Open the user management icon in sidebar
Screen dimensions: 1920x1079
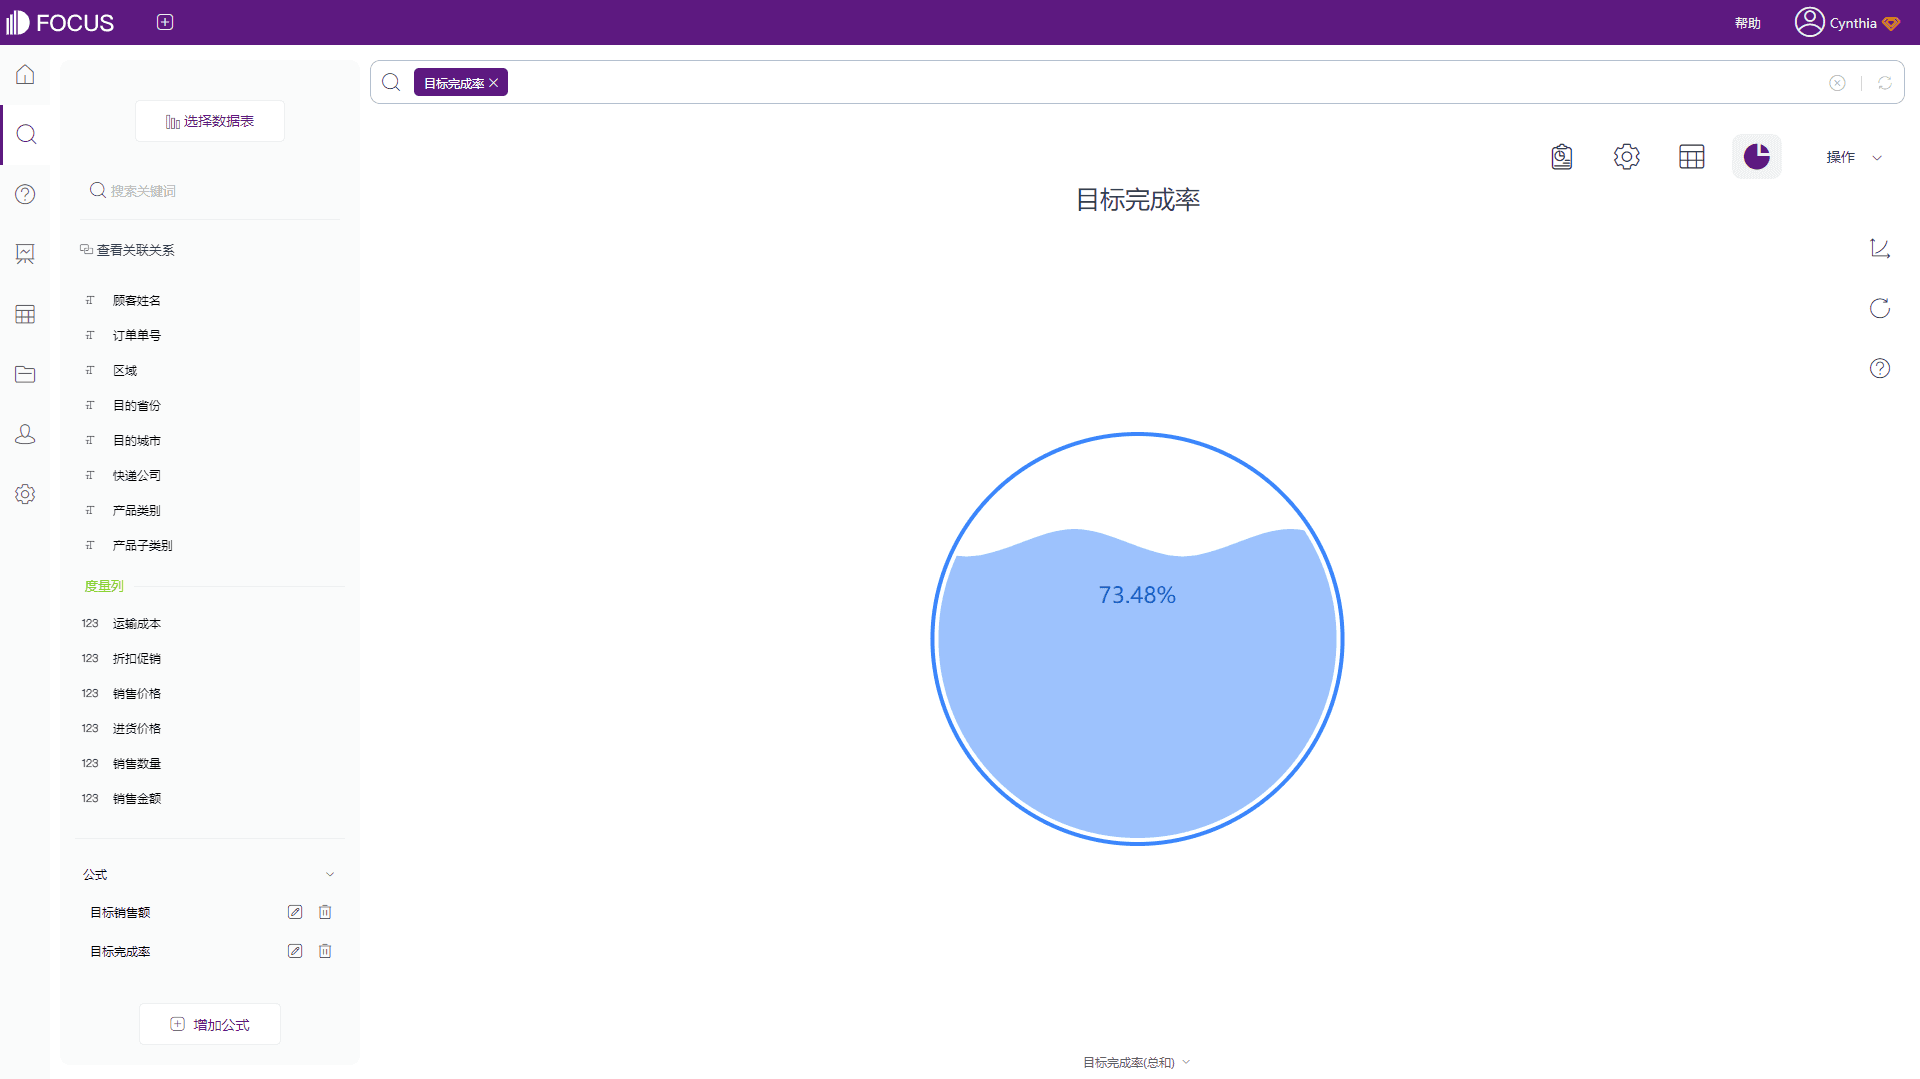pyautogui.click(x=25, y=434)
